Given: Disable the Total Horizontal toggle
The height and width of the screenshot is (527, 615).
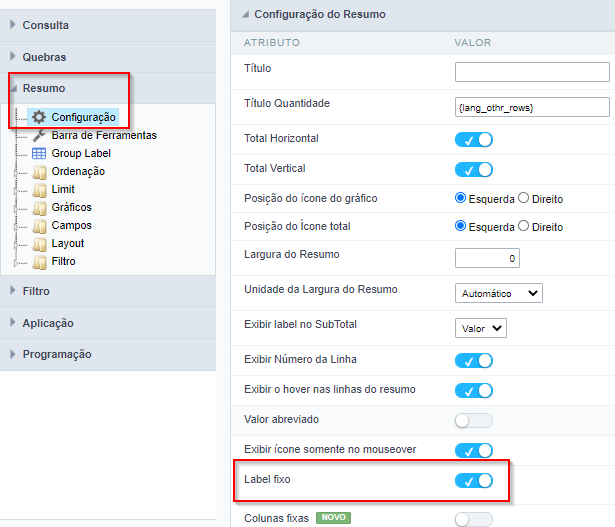Looking at the screenshot, I should tap(473, 140).
